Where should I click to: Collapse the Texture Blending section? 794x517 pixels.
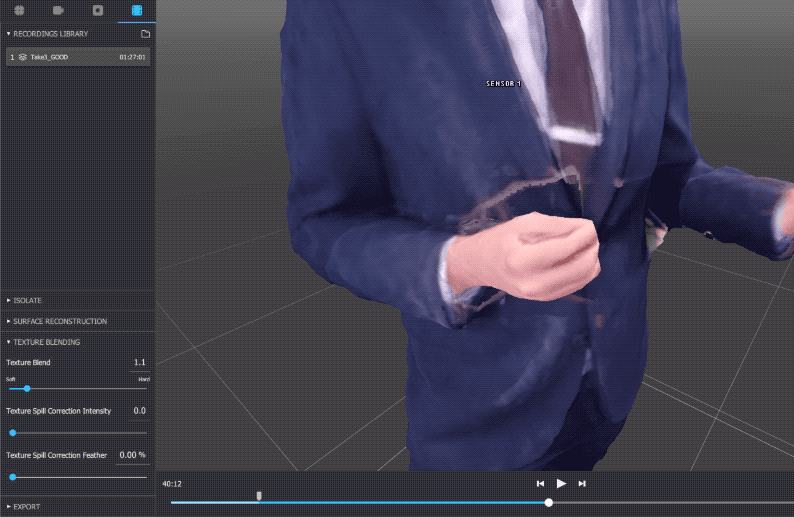[x=46, y=342]
